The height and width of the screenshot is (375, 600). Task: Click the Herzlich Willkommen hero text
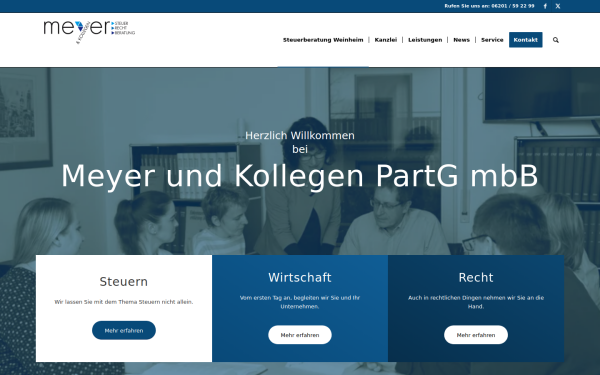click(x=300, y=135)
